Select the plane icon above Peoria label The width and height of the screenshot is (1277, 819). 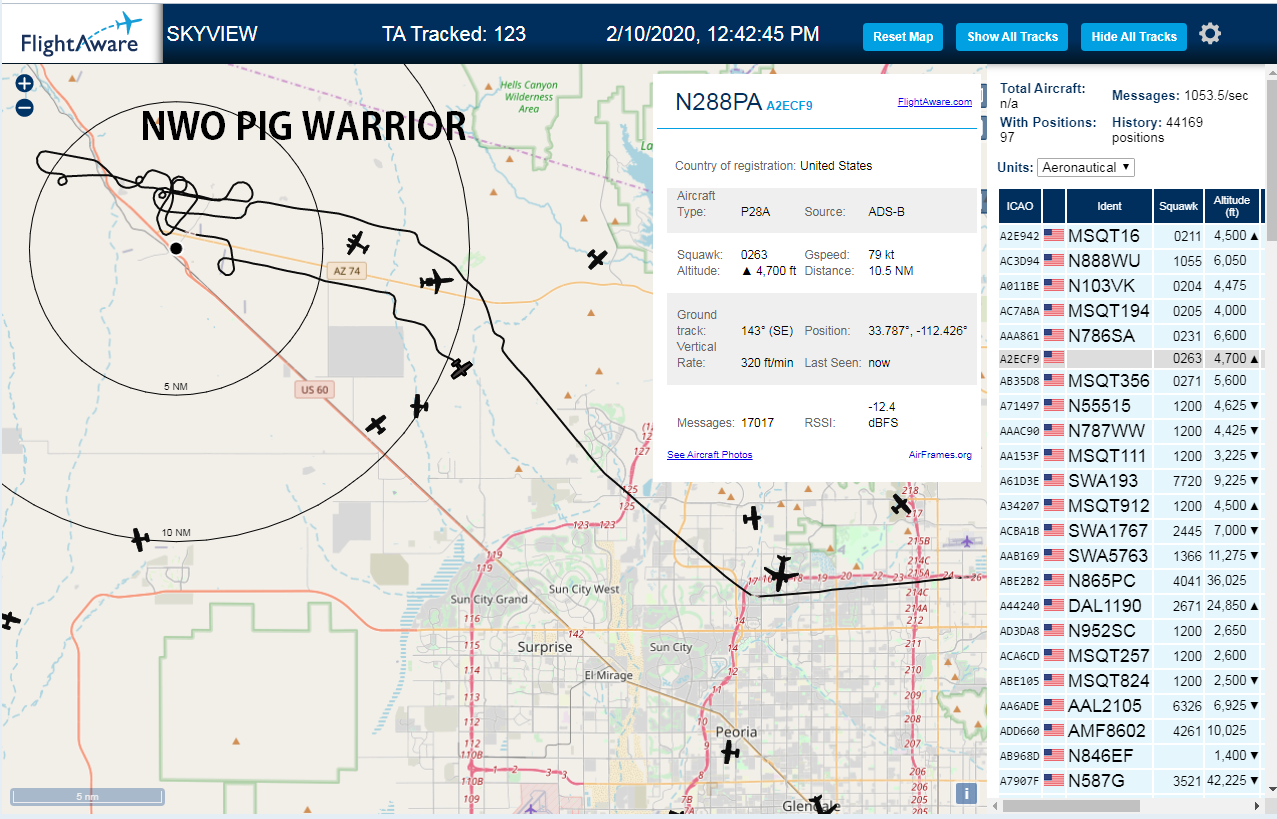pyautogui.click(x=730, y=752)
